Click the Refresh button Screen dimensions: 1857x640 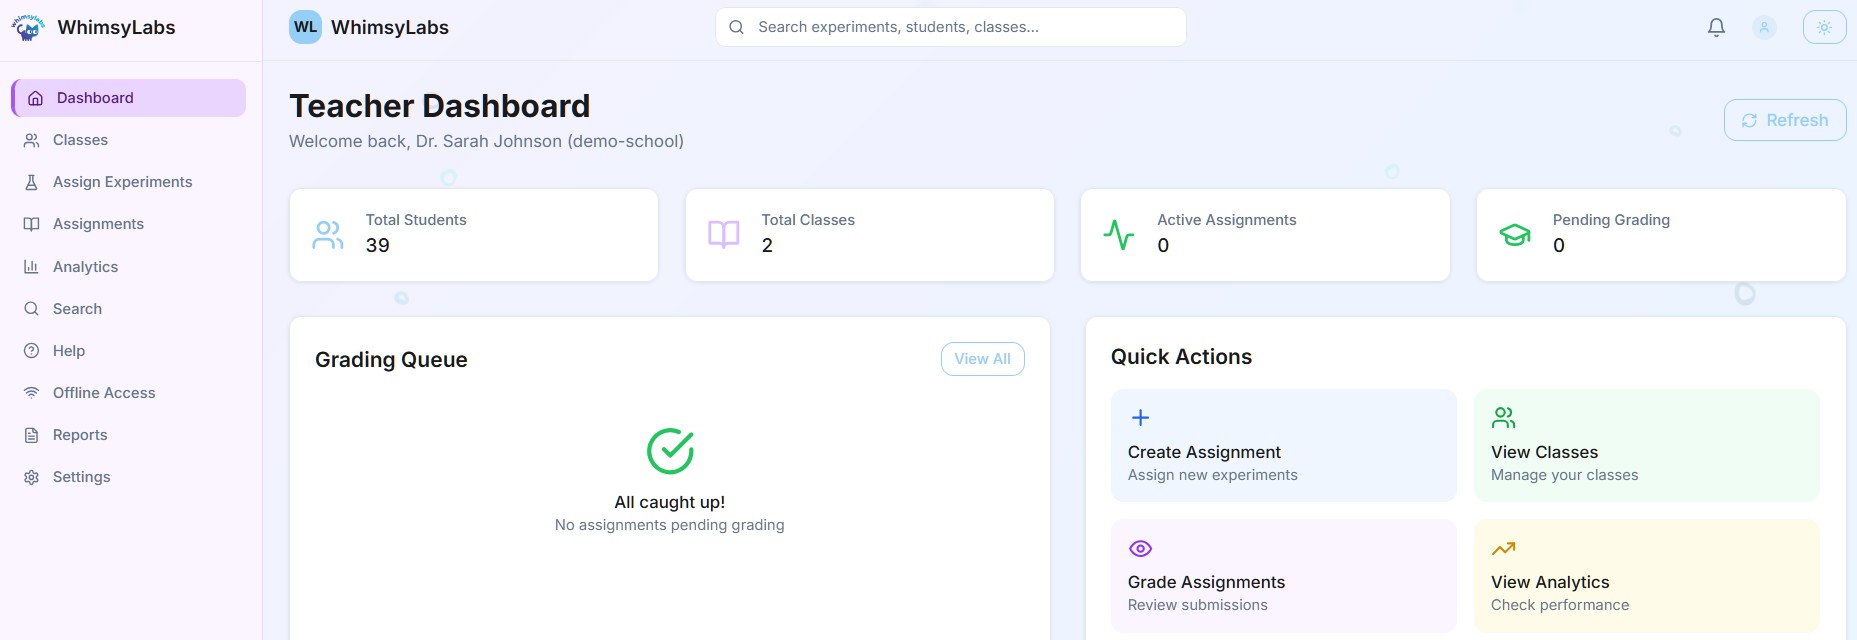point(1785,119)
